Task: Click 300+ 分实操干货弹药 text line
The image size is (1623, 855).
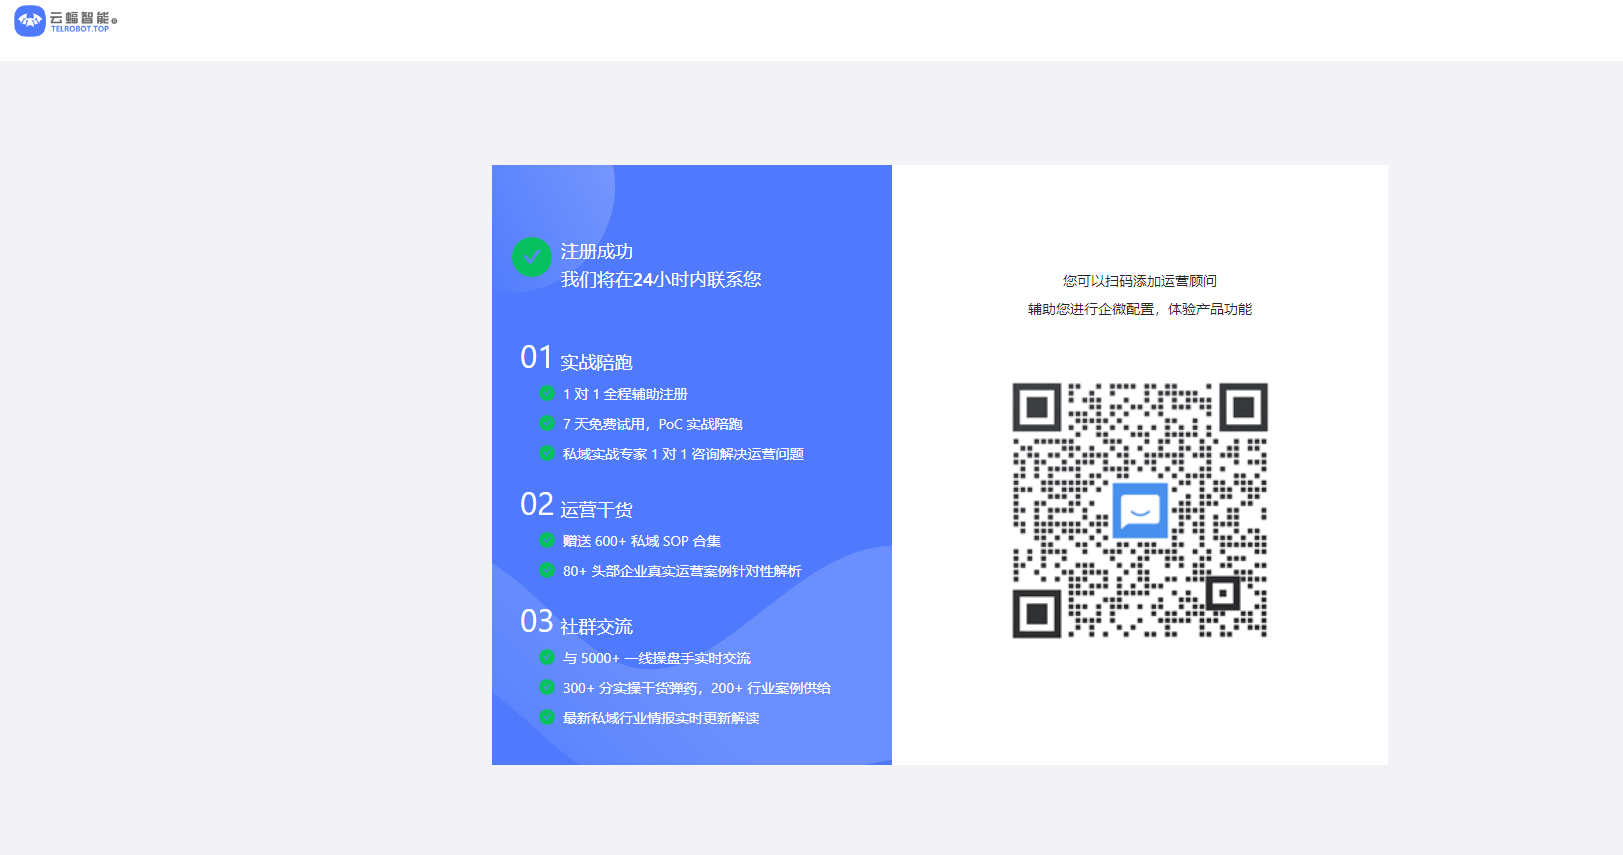Action: click(697, 688)
